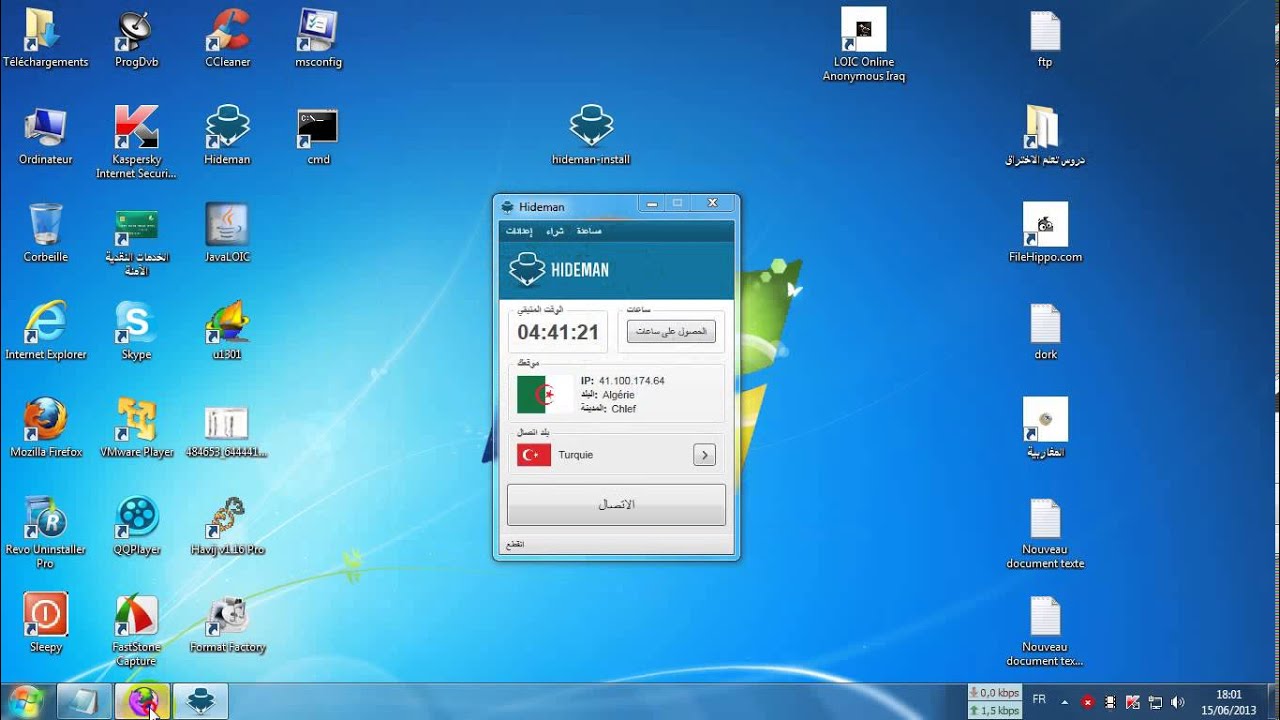Click the FR language indicator
This screenshot has height=720, width=1280.
pos(1039,700)
